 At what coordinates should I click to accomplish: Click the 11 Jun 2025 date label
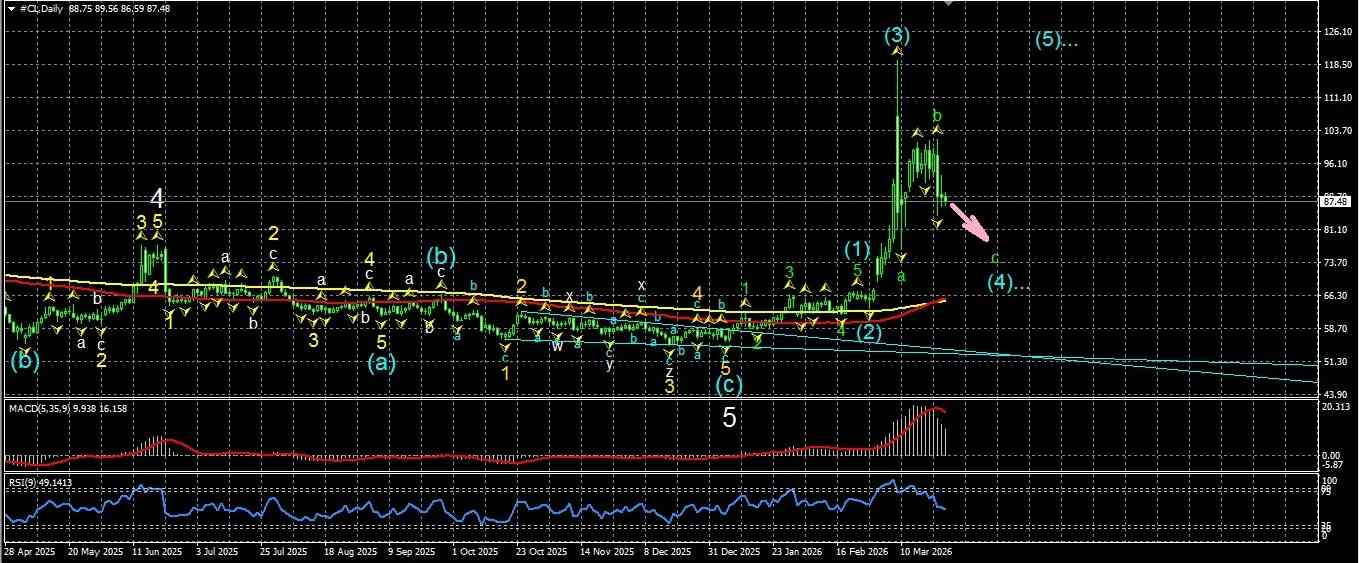point(157,551)
